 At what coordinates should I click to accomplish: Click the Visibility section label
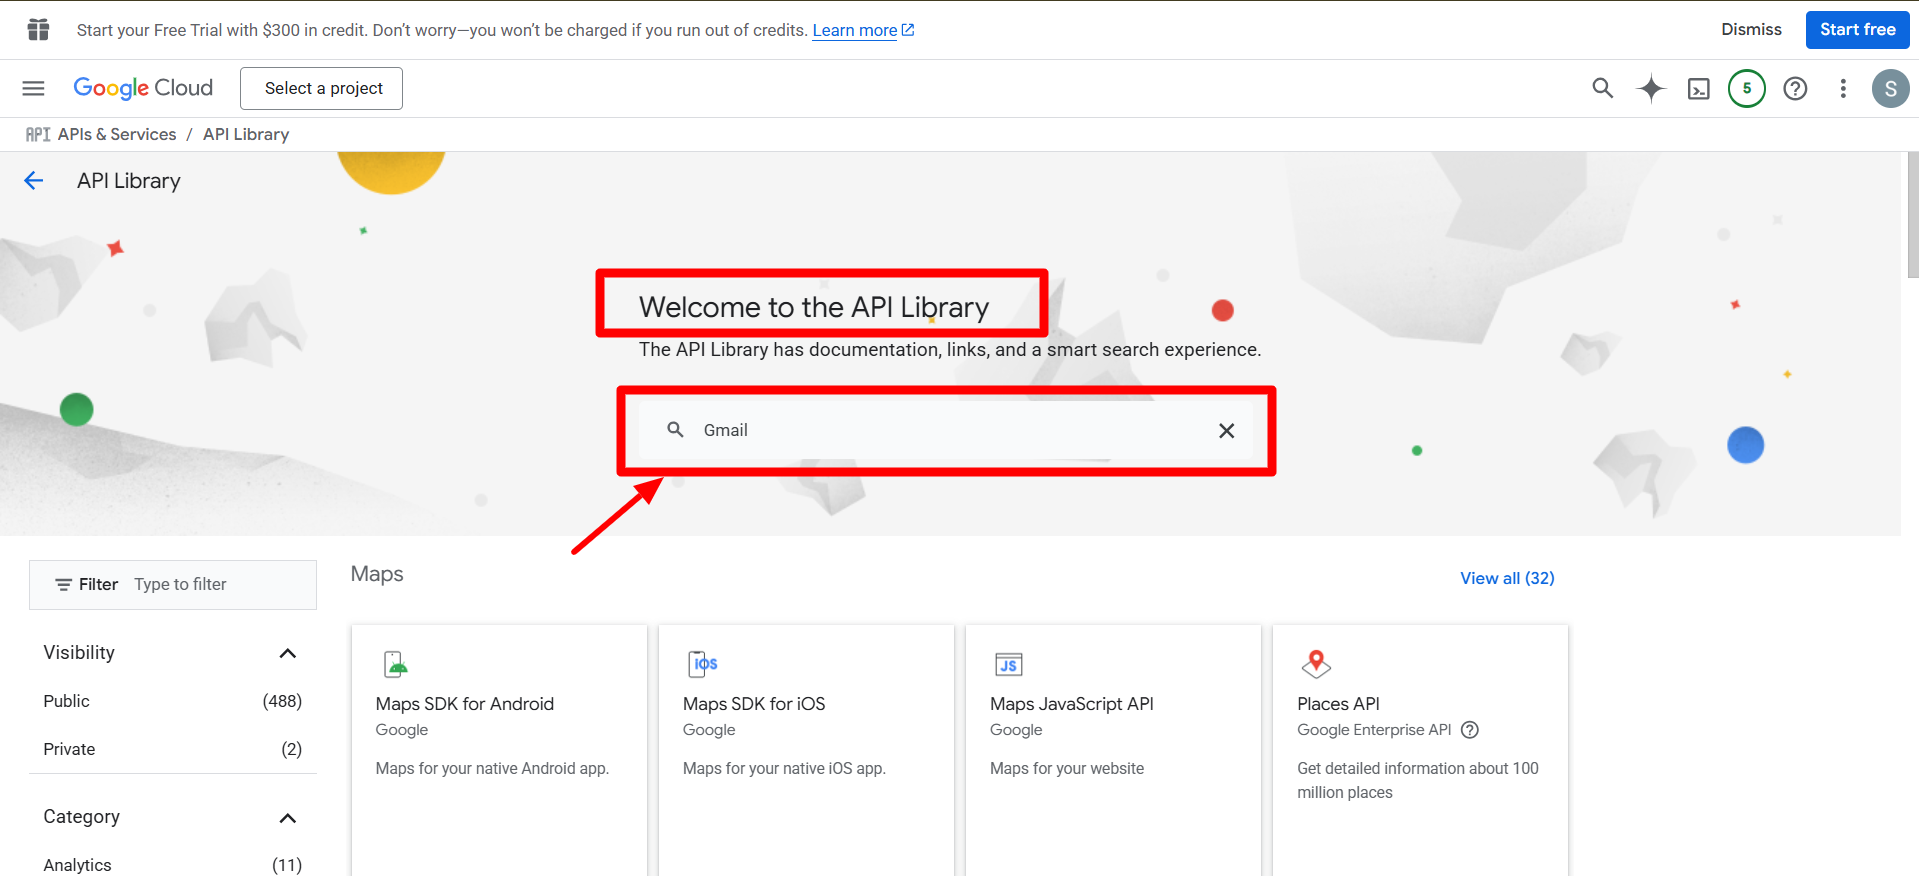click(79, 652)
